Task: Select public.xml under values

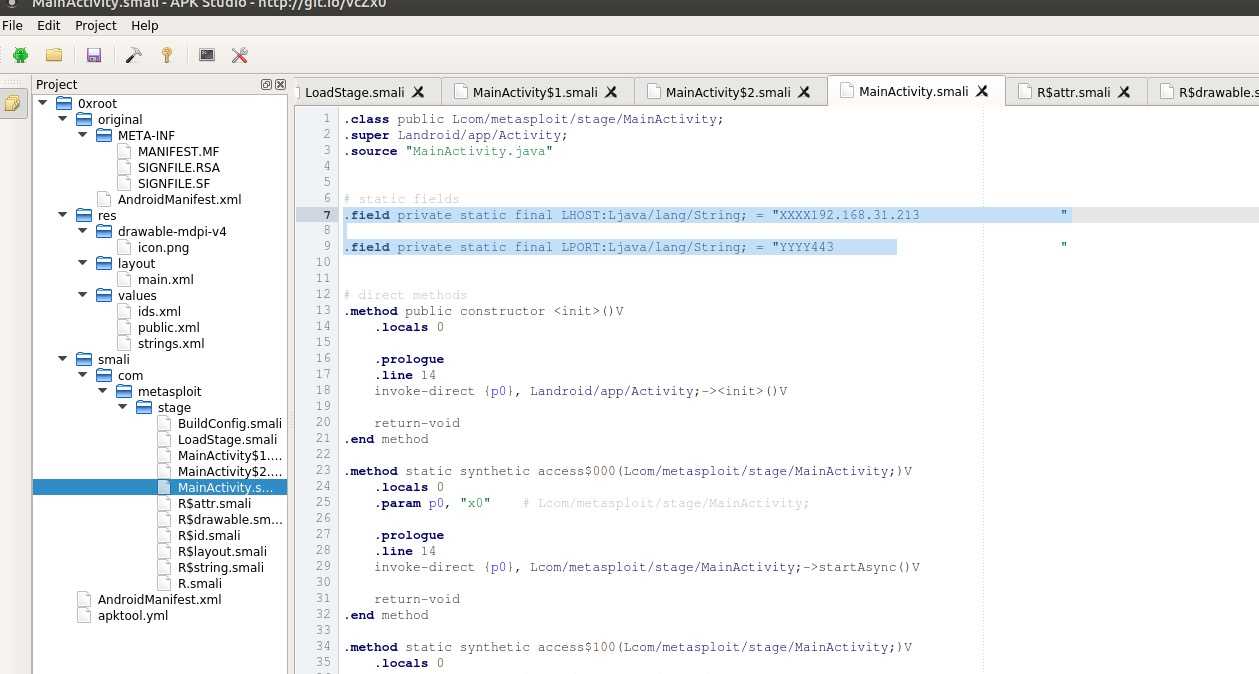Action: (x=169, y=327)
